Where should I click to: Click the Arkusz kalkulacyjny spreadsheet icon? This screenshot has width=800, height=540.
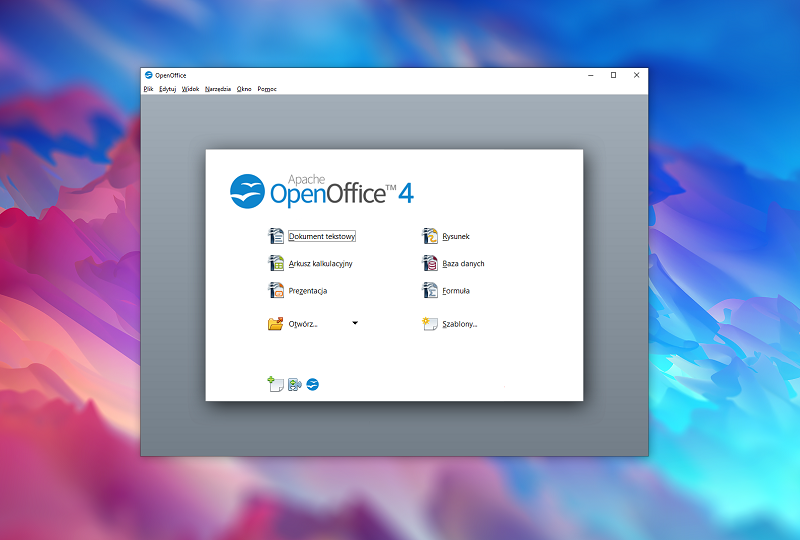(x=276, y=263)
